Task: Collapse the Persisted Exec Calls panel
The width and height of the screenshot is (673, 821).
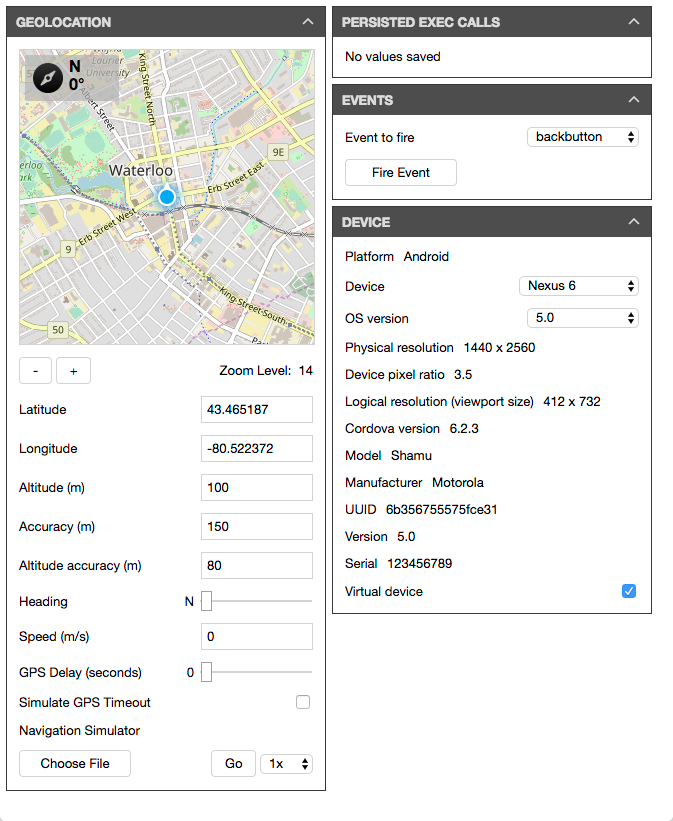Action: click(x=632, y=22)
